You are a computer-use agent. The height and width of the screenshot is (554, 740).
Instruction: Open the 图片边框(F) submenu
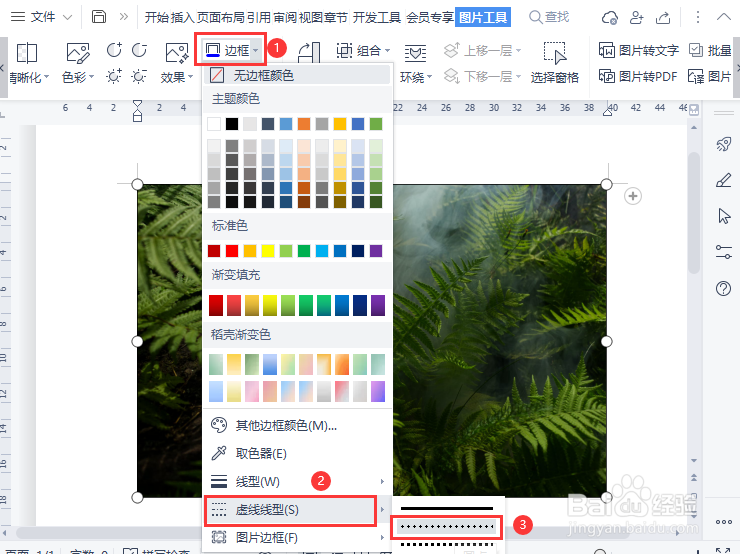pos(297,537)
